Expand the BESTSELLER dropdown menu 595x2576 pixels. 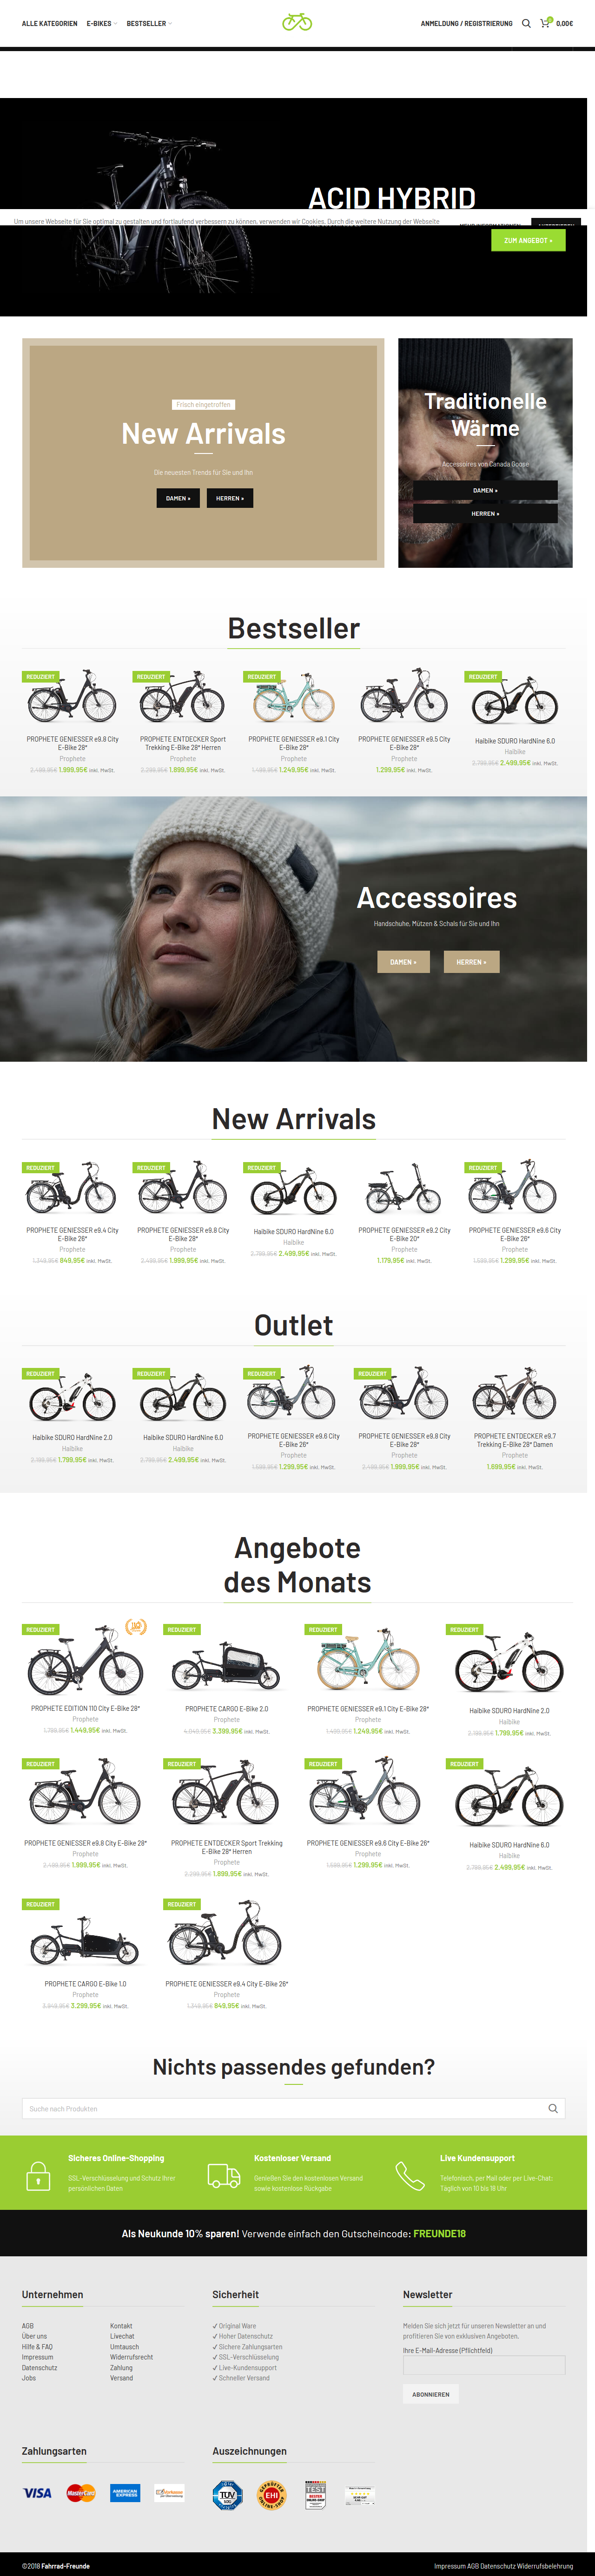(x=149, y=23)
